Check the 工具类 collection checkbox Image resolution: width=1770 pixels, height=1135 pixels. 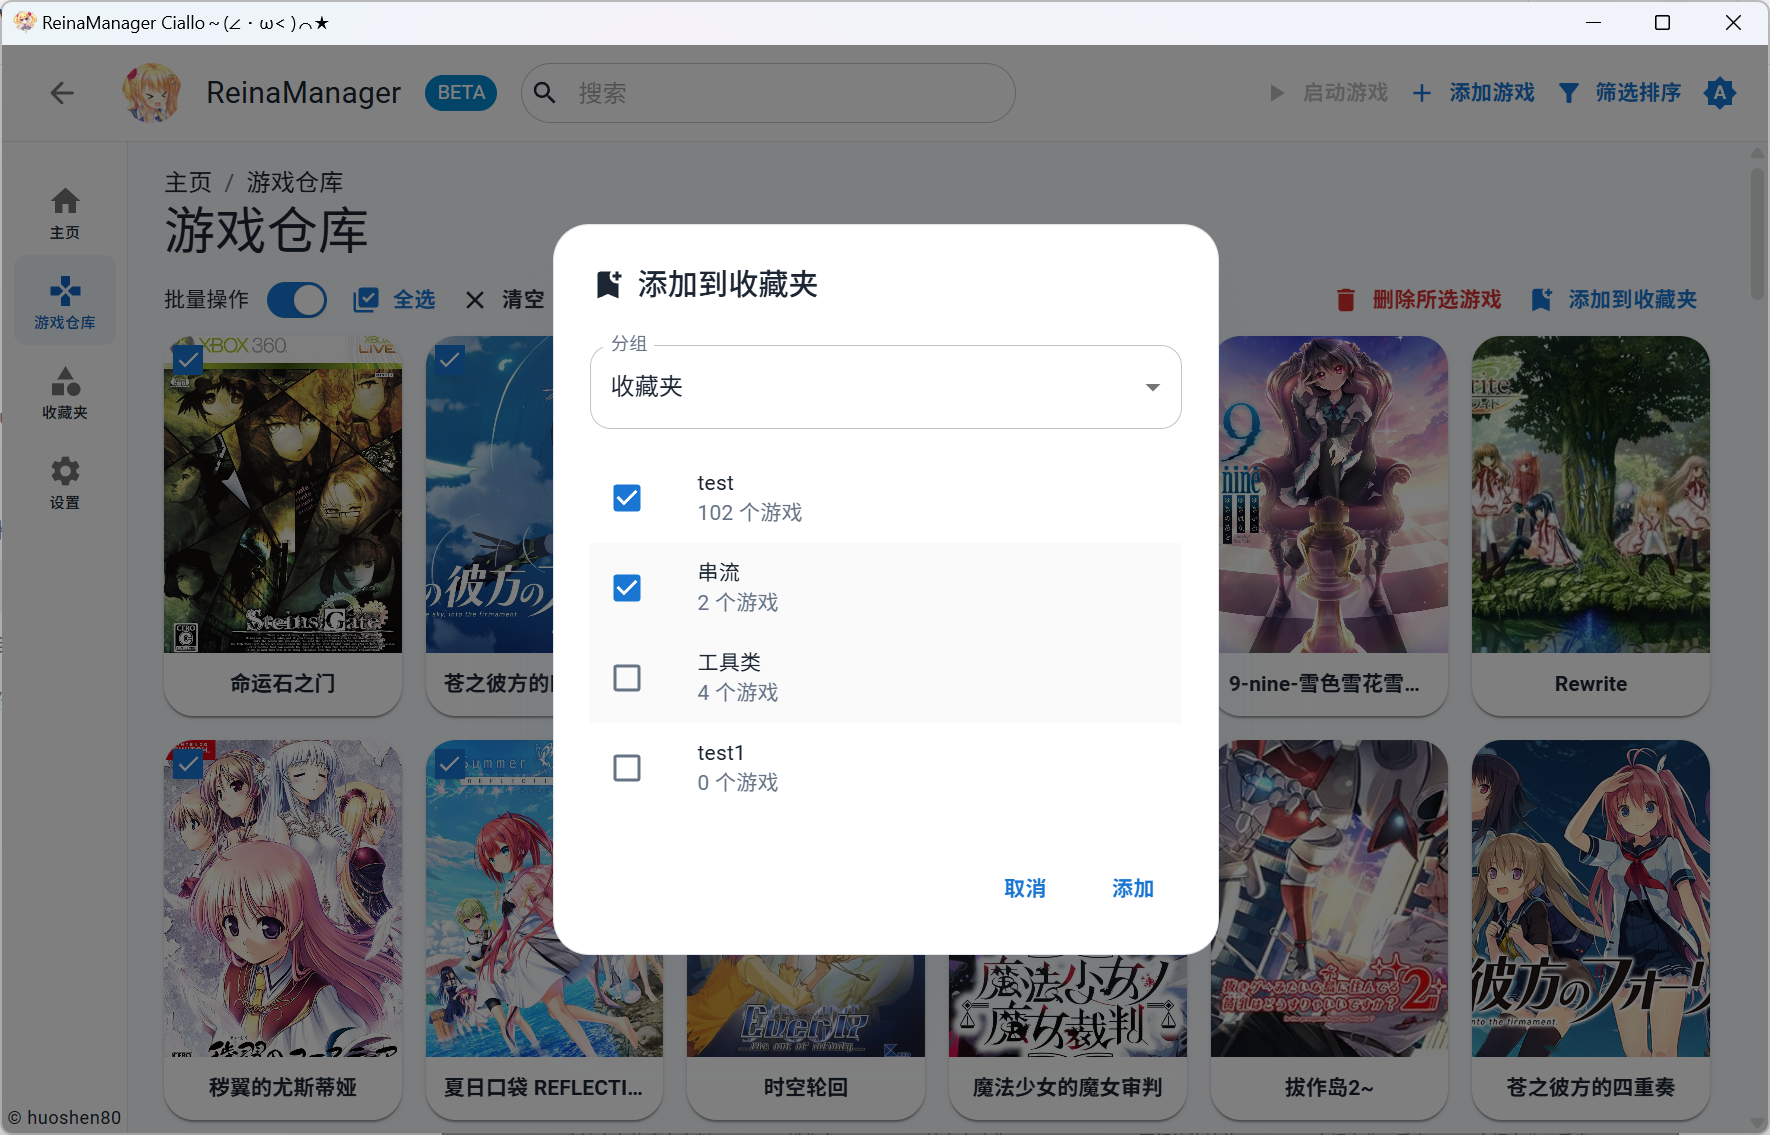[627, 678]
